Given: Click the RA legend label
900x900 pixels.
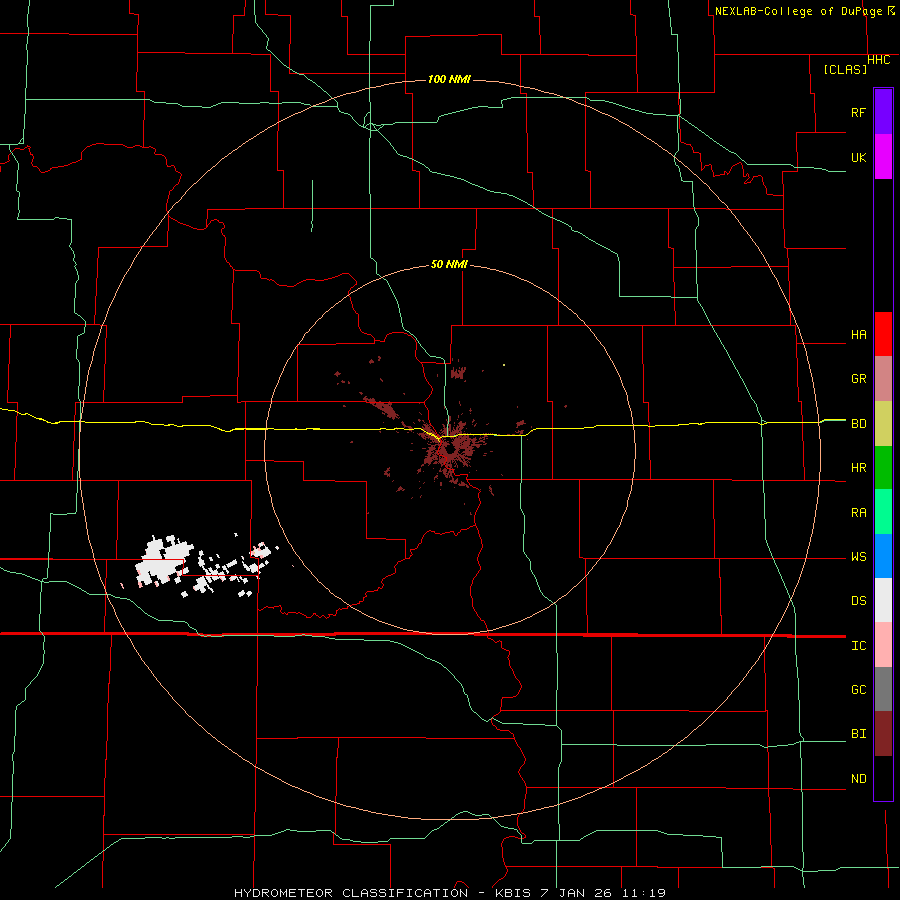Looking at the screenshot, I should (858, 513).
